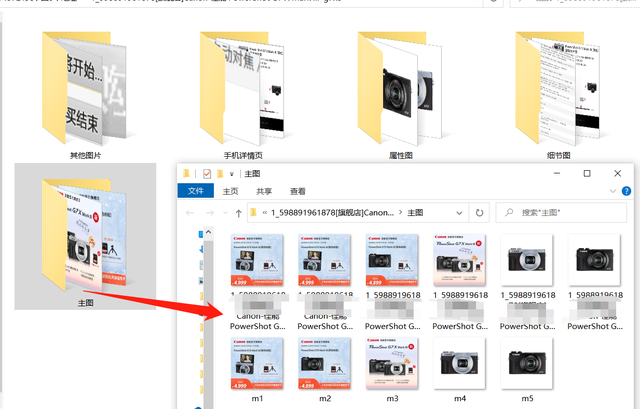
Task: Click the Up one level arrow
Action: point(238,213)
